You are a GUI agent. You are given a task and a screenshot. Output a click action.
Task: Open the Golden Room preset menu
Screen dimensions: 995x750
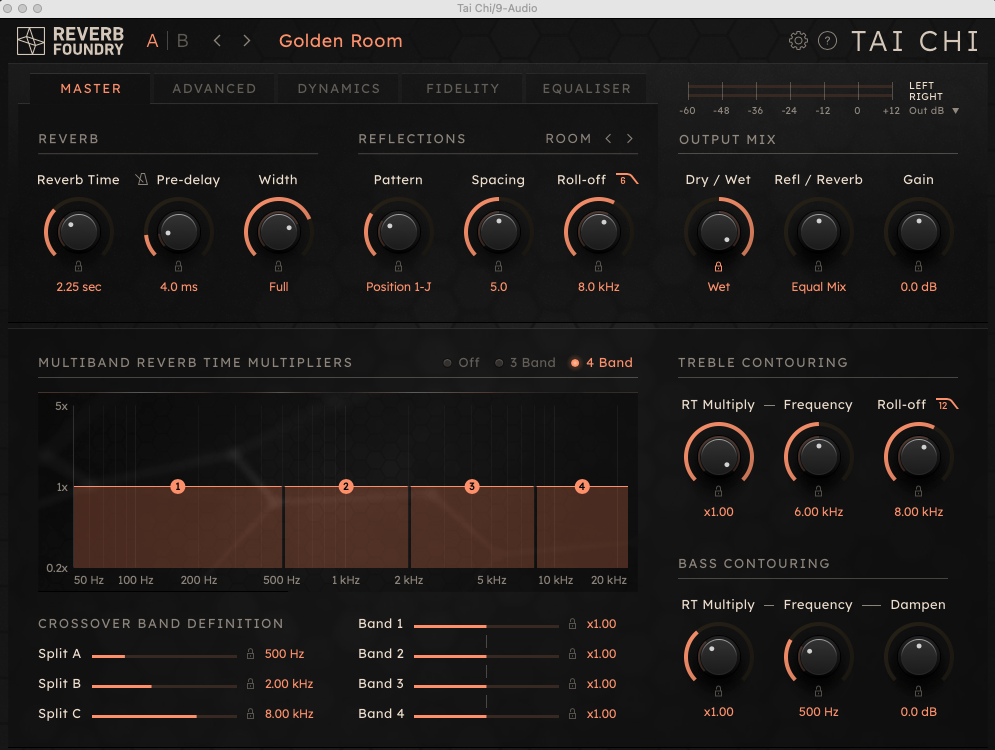(x=341, y=41)
